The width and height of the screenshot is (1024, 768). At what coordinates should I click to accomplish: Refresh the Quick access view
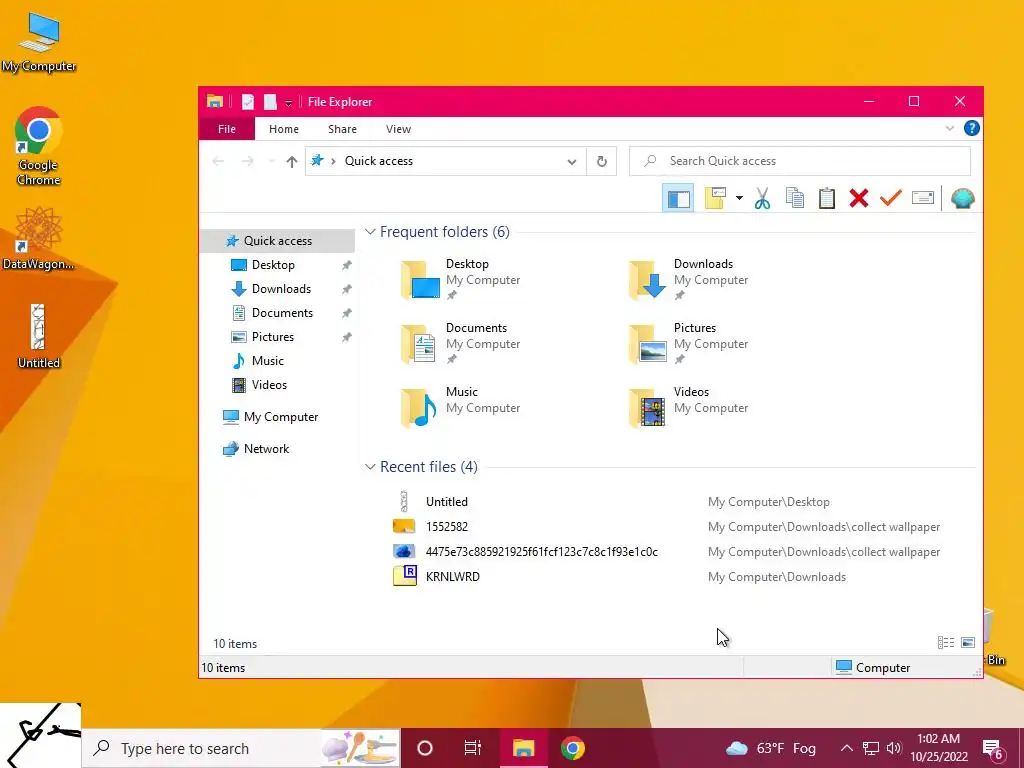pyautogui.click(x=601, y=161)
